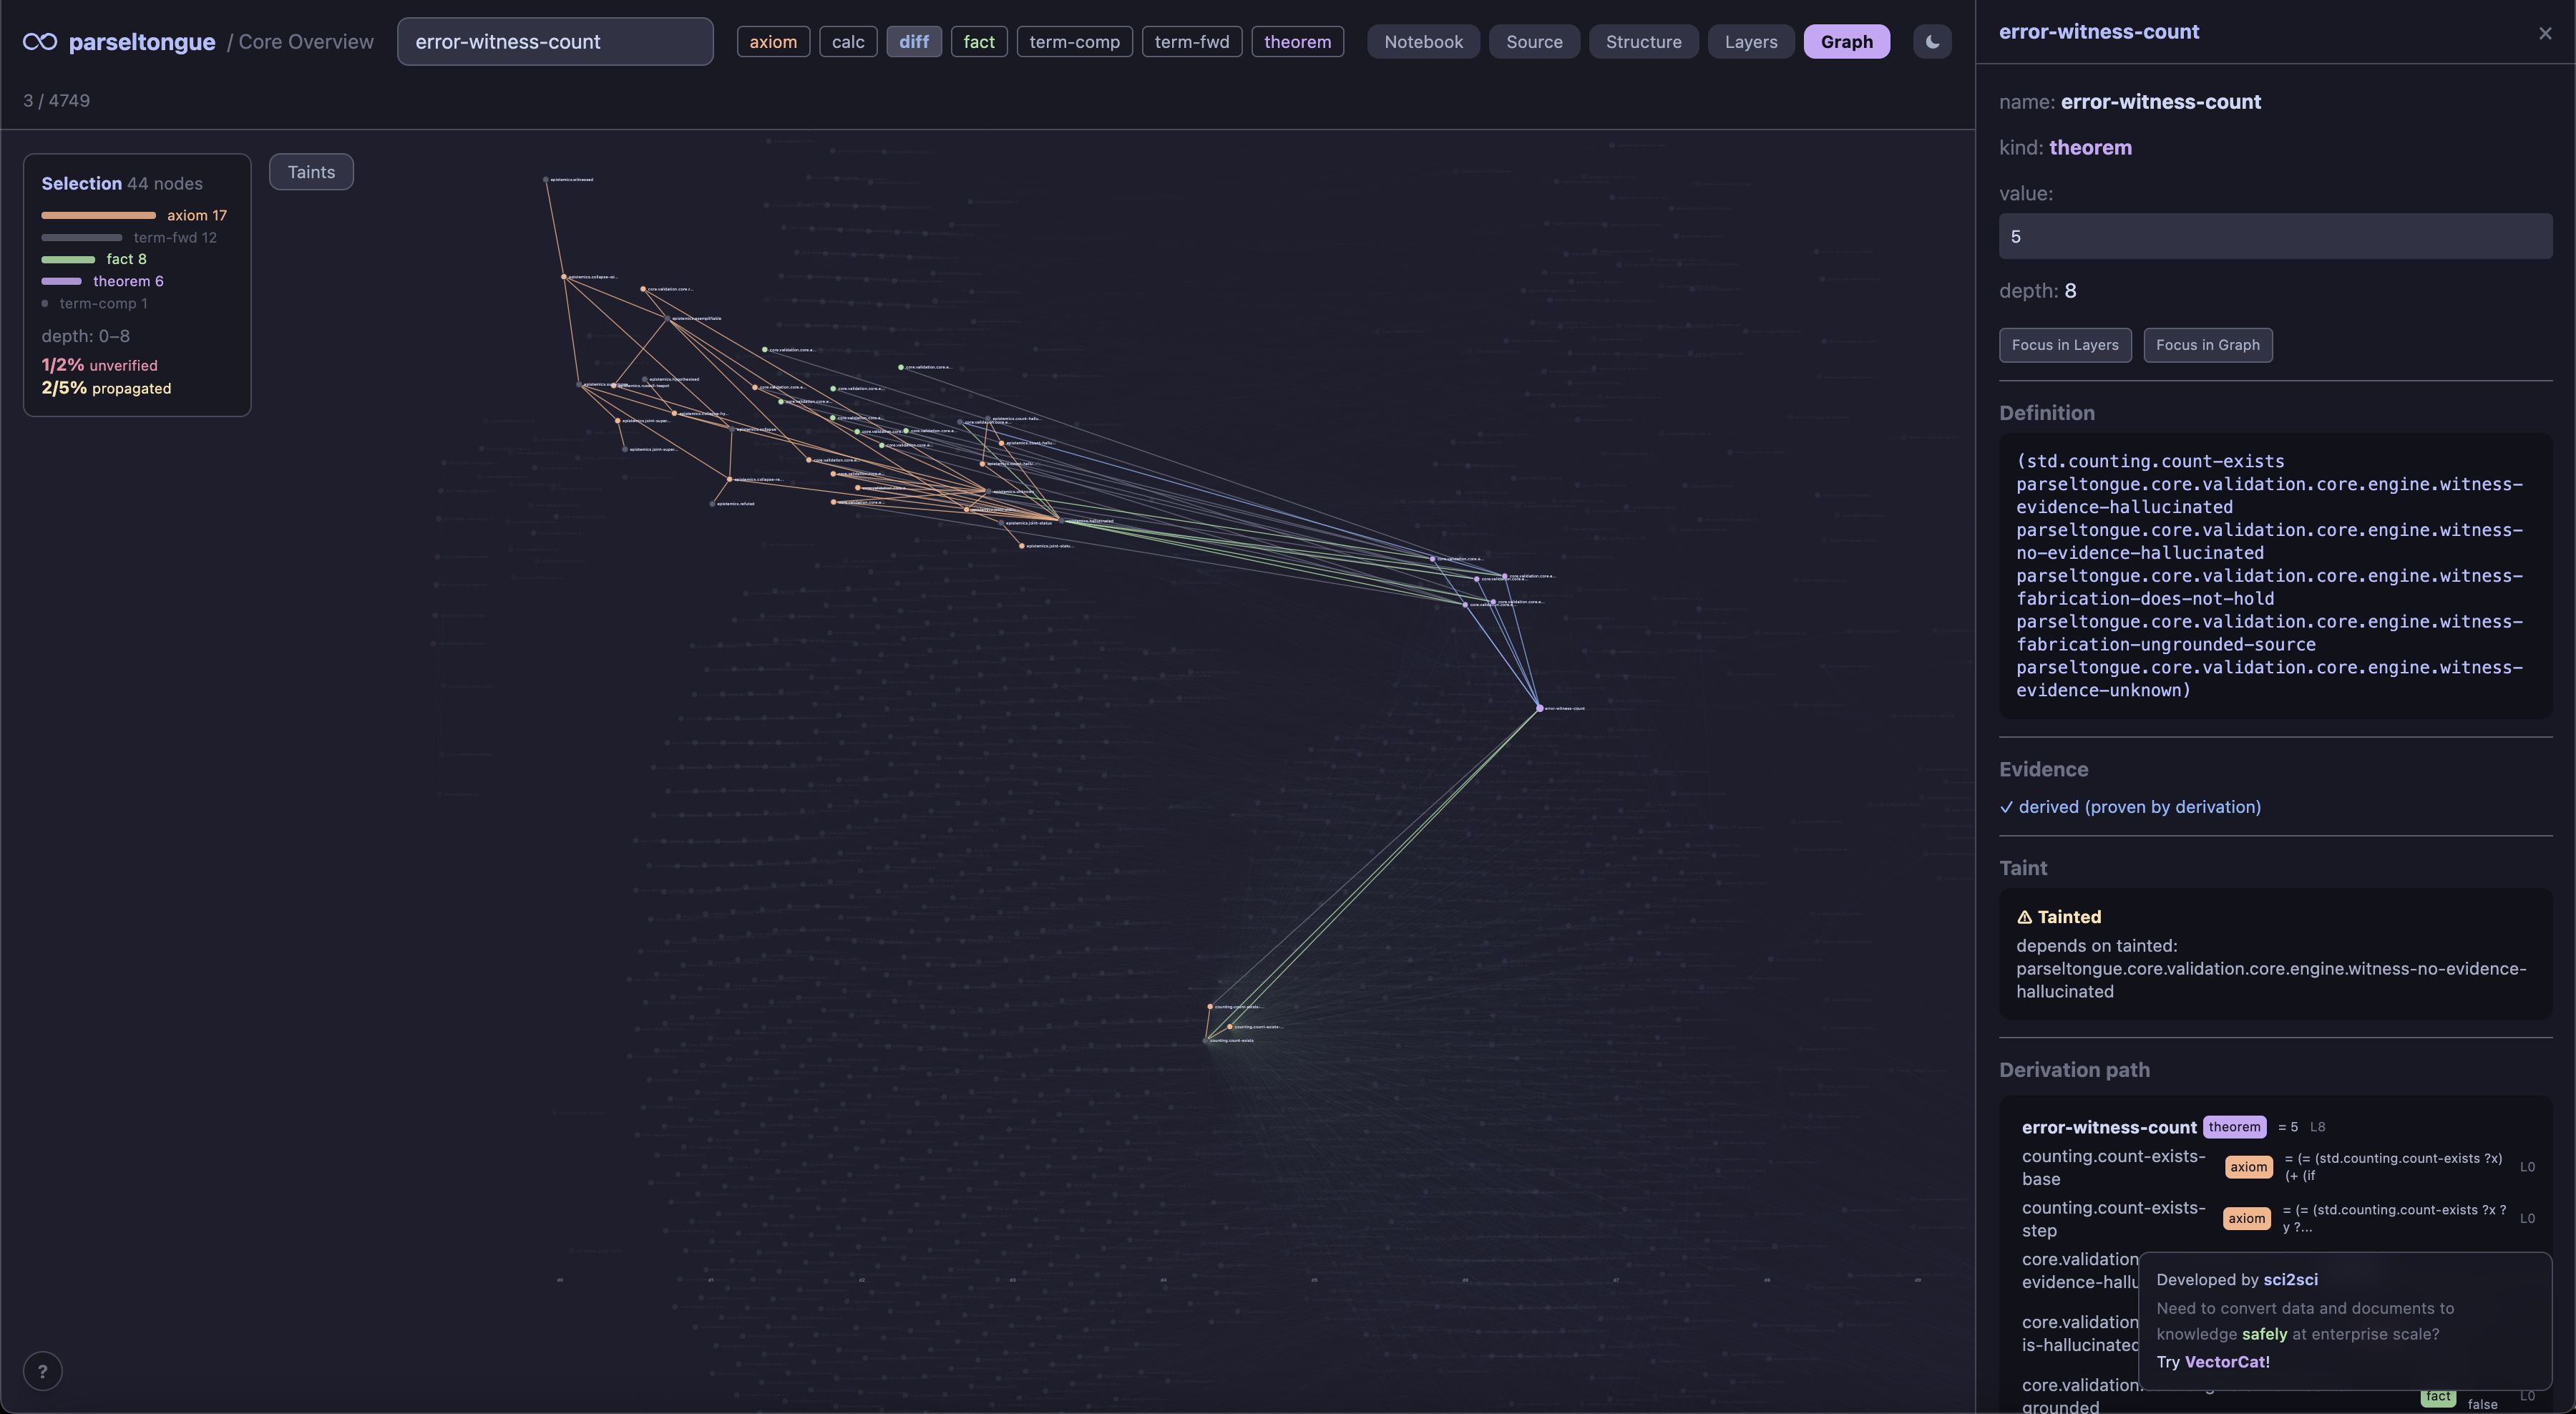The height and width of the screenshot is (1414, 2576).
Task: Toggle the theorem kind filter
Action: pos(1297,42)
